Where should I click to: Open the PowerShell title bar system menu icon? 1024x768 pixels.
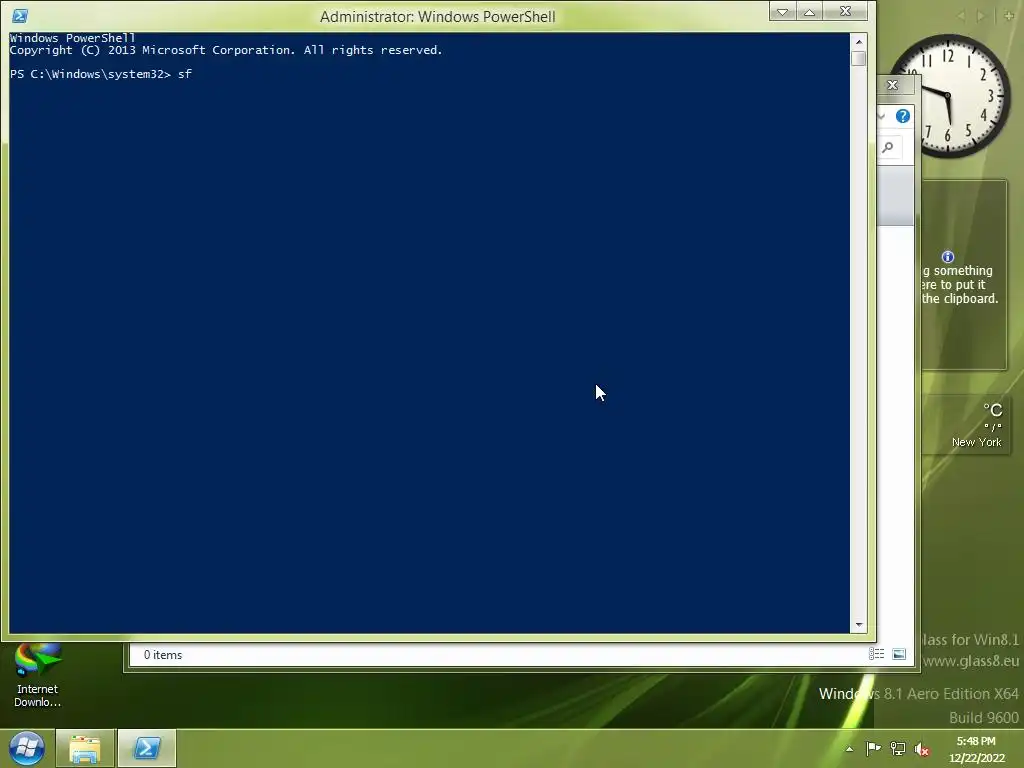click(20, 16)
